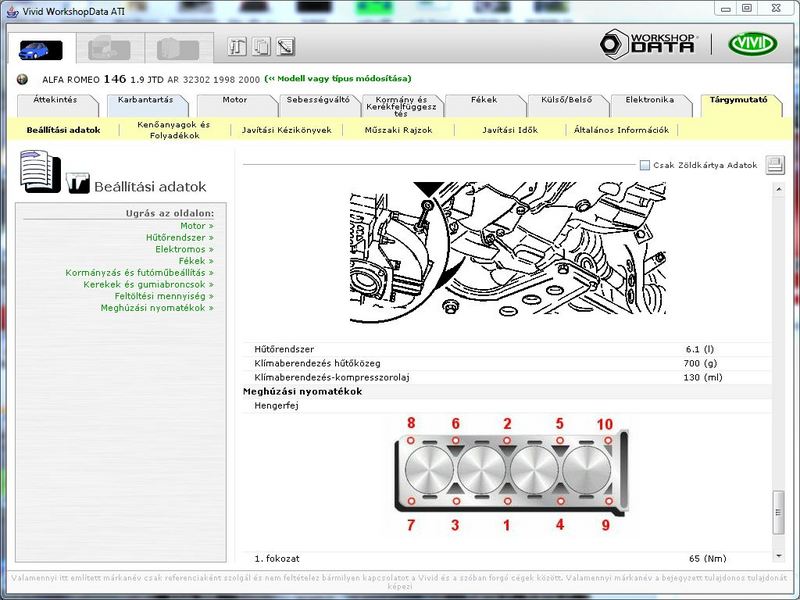Screen dimensions: 800x600
Task: Click the scrollbar down arrow
Action: click(779, 556)
